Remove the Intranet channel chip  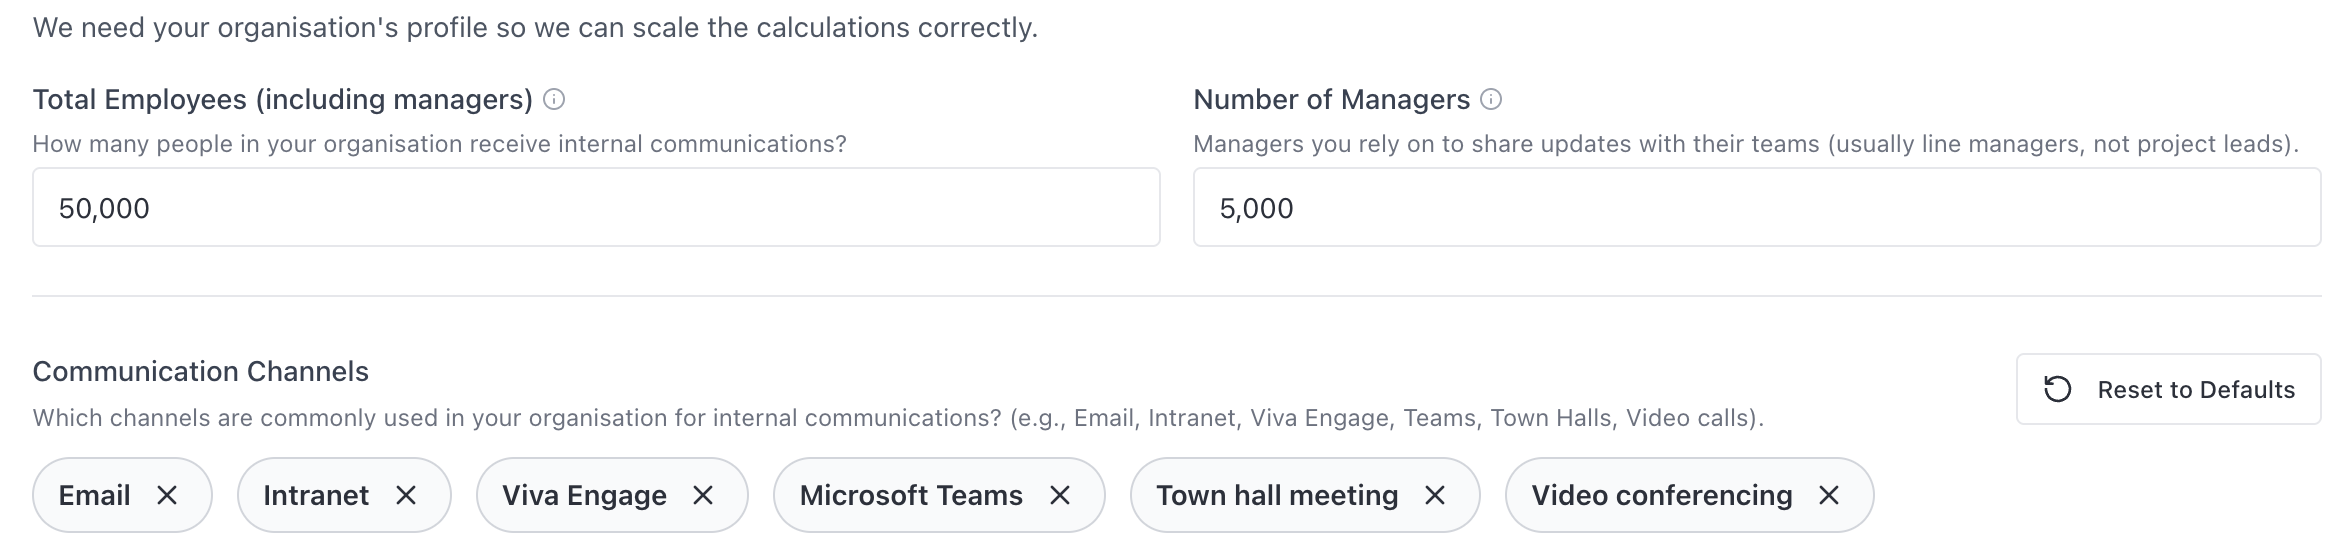click(x=406, y=495)
